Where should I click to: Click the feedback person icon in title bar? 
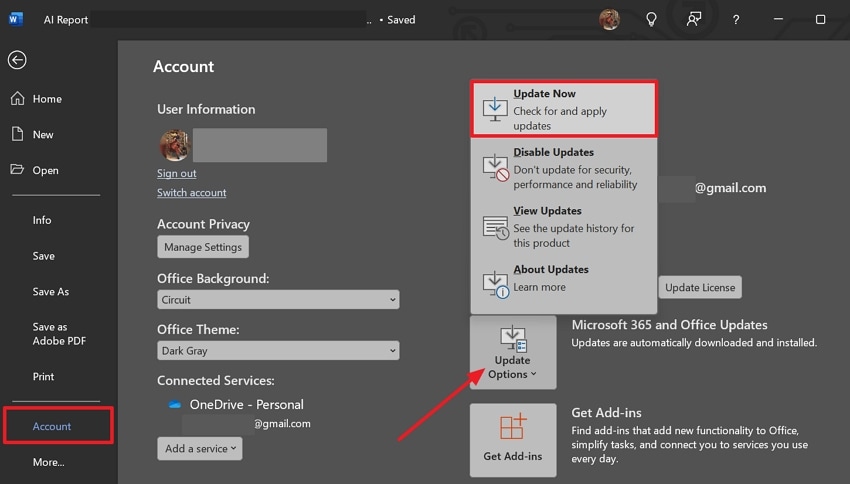pos(693,19)
